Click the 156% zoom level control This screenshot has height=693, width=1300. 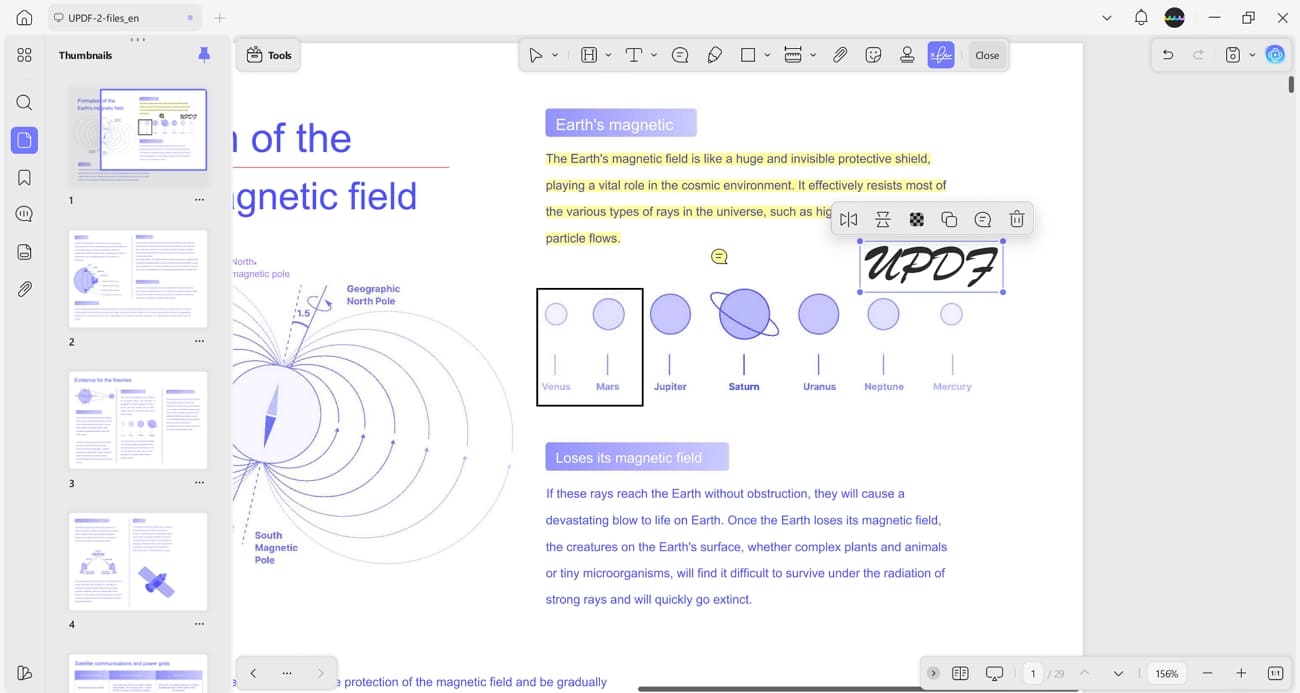coord(1166,673)
